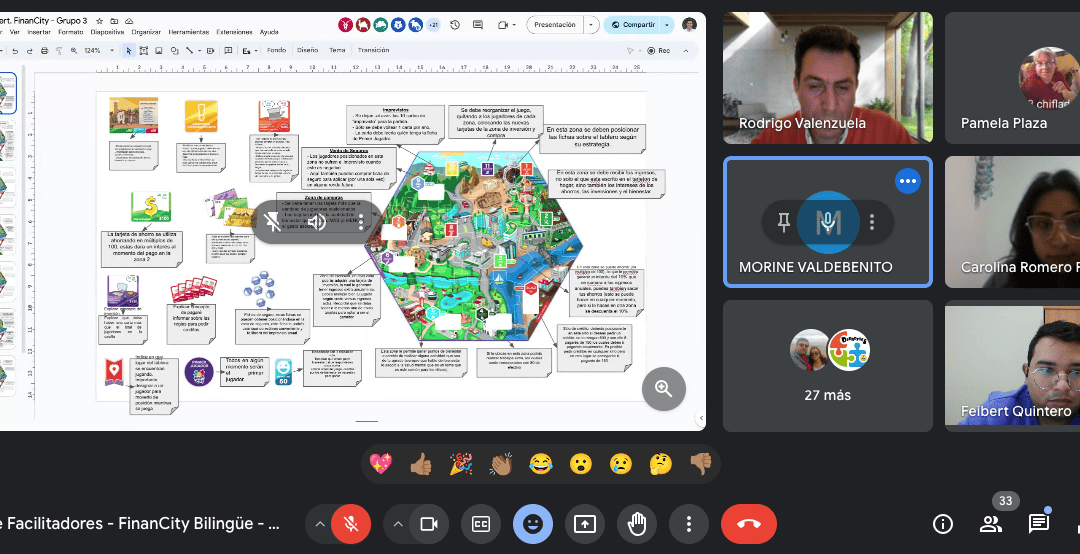Open the Formato menu
Image resolution: width=1080 pixels, height=554 pixels.
70,32
